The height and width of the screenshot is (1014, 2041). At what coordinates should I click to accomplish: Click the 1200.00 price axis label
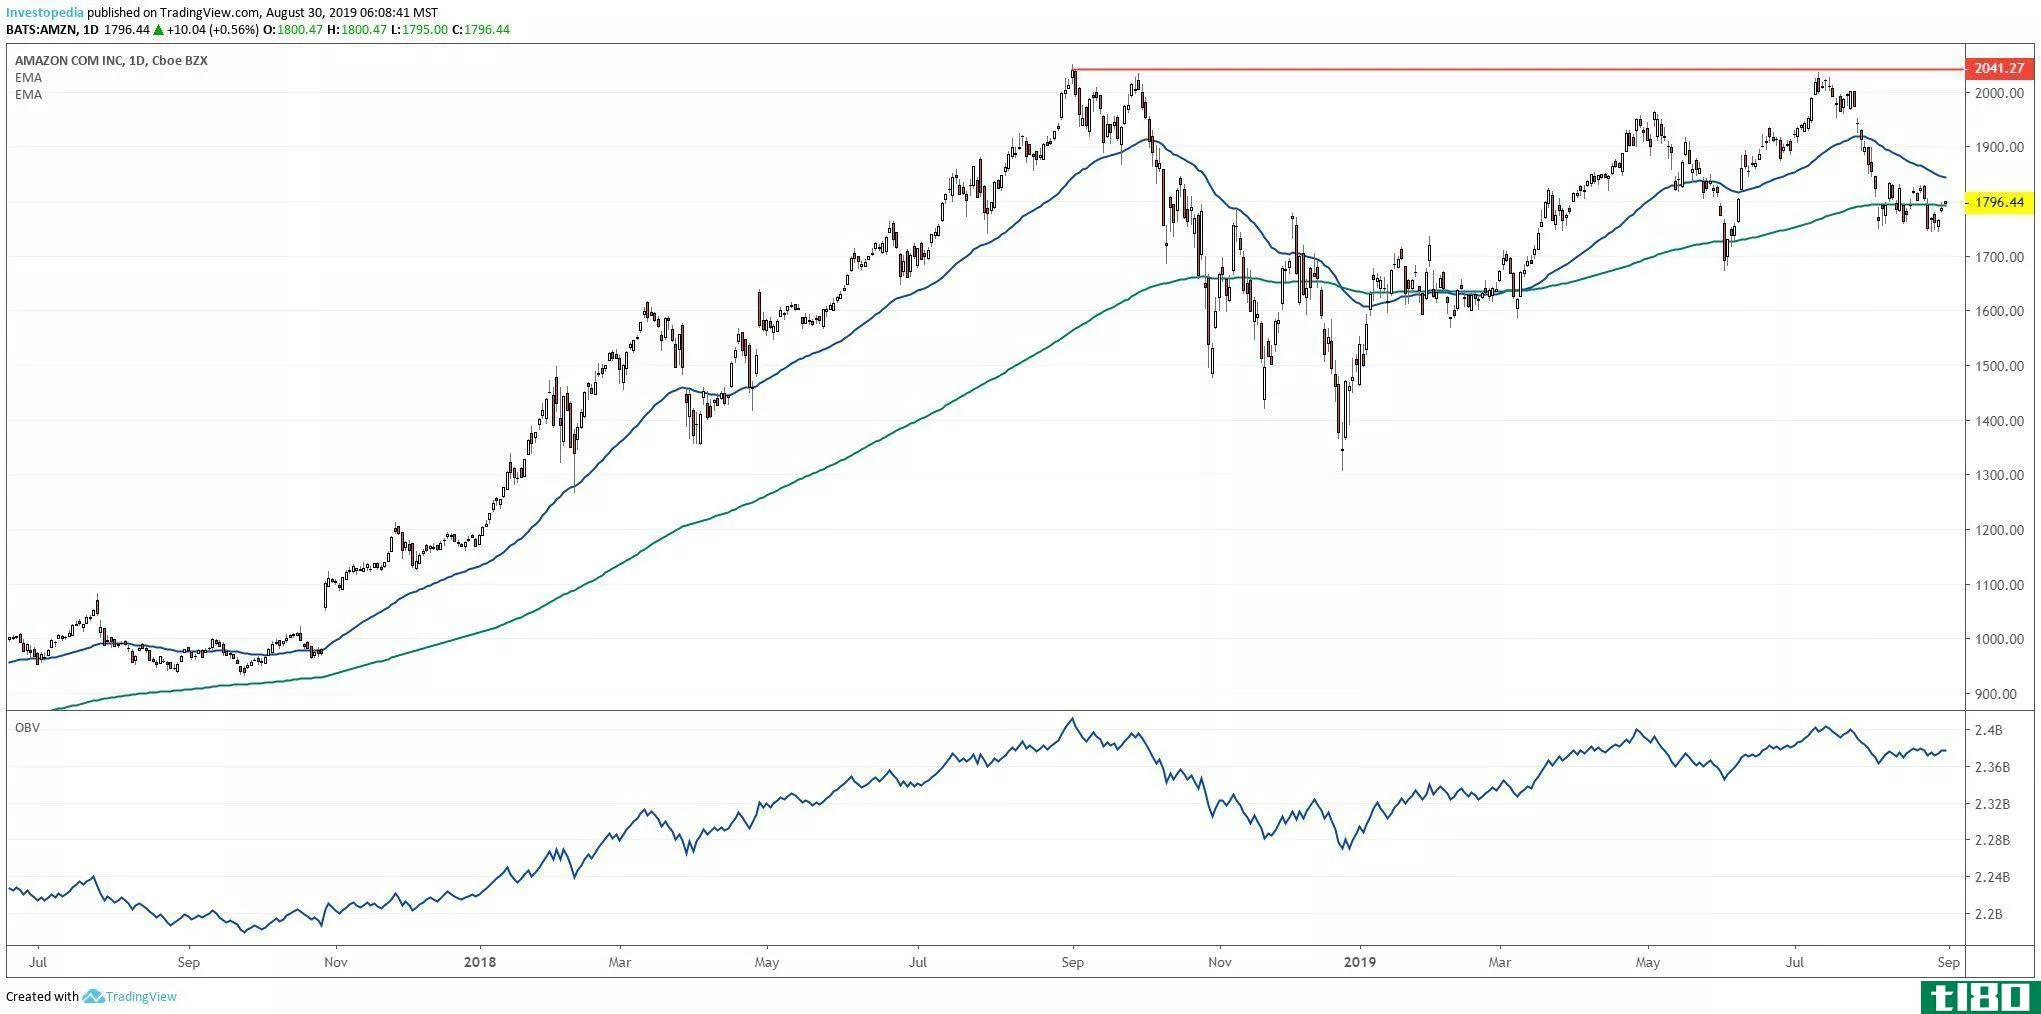[x=1999, y=530]
